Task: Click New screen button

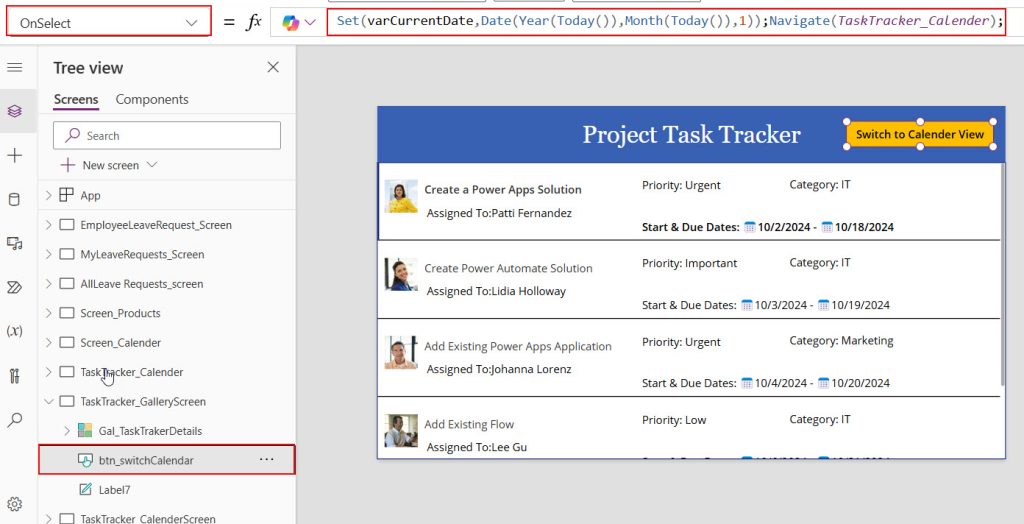Action: (x=109, y=165)
